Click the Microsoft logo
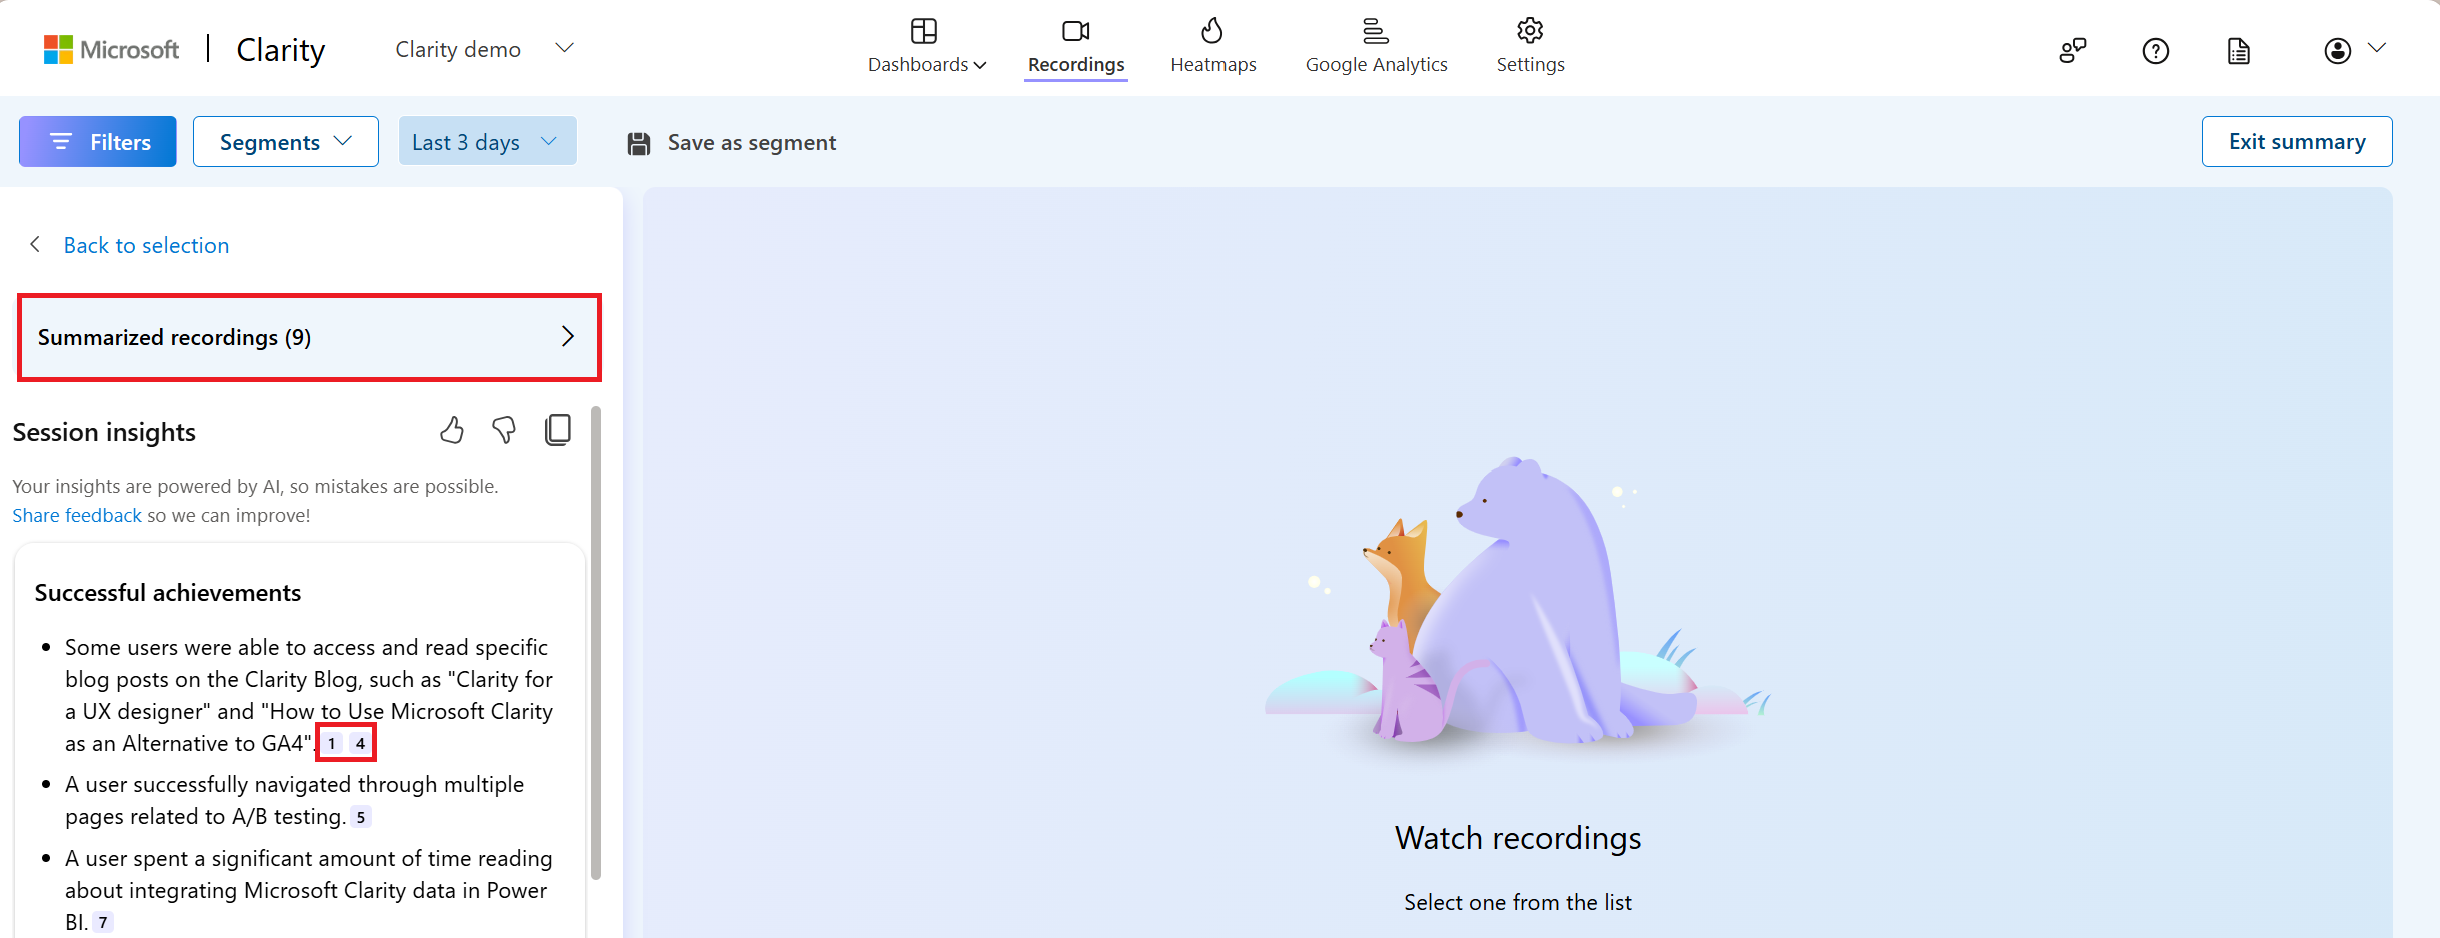The image size is (2440, 938). 111,49
